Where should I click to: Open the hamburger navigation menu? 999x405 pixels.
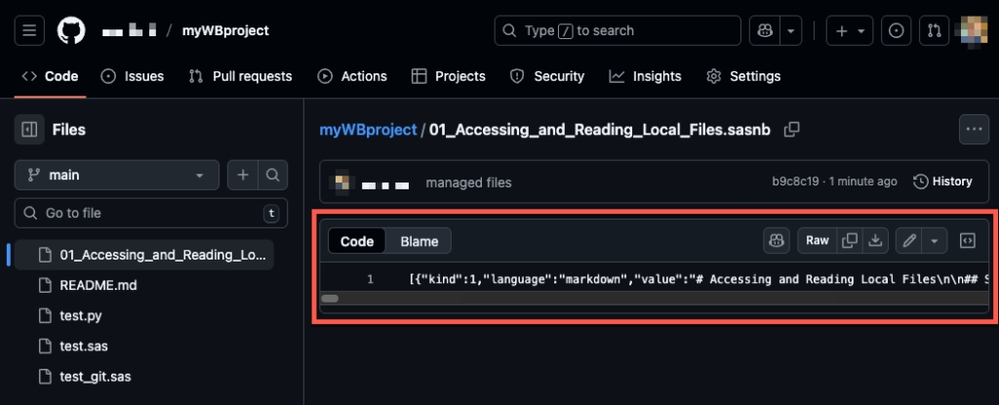pos(29,31)
